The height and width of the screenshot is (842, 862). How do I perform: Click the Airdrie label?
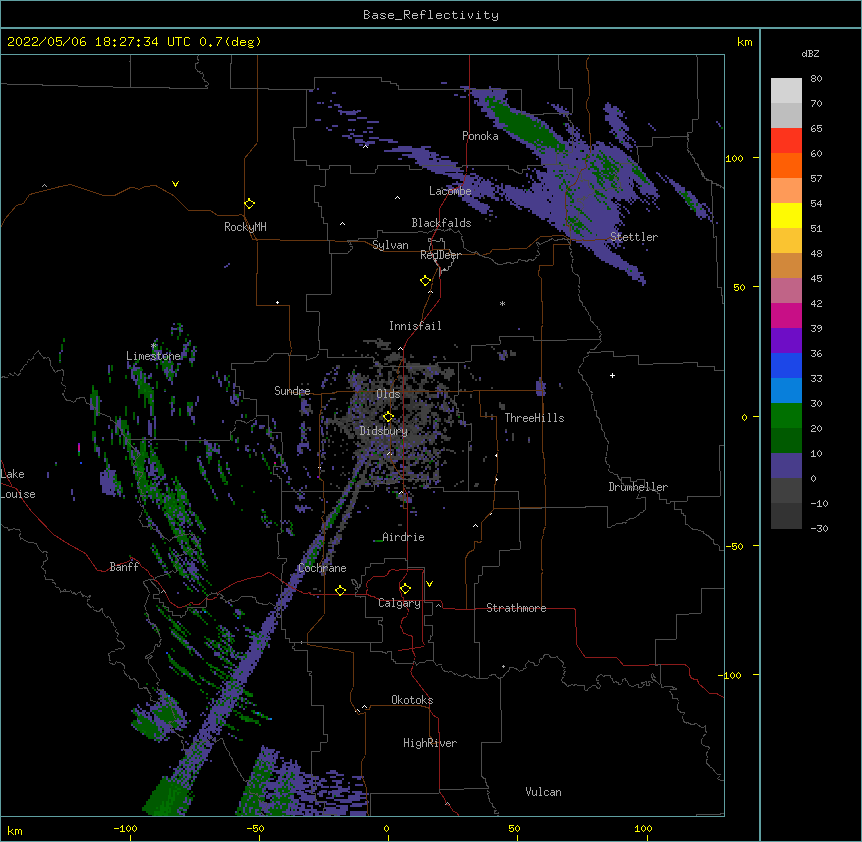point(403,537)
